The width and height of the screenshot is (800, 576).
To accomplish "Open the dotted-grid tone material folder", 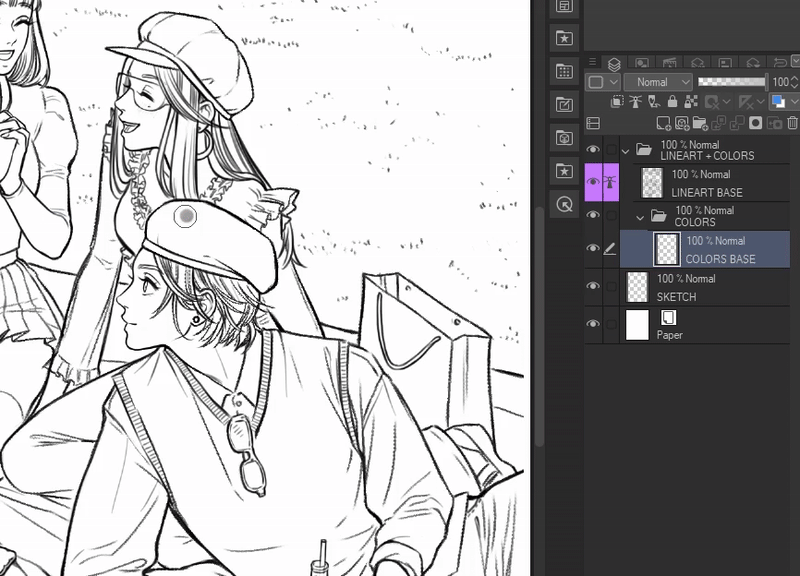I will coord(564,71).
